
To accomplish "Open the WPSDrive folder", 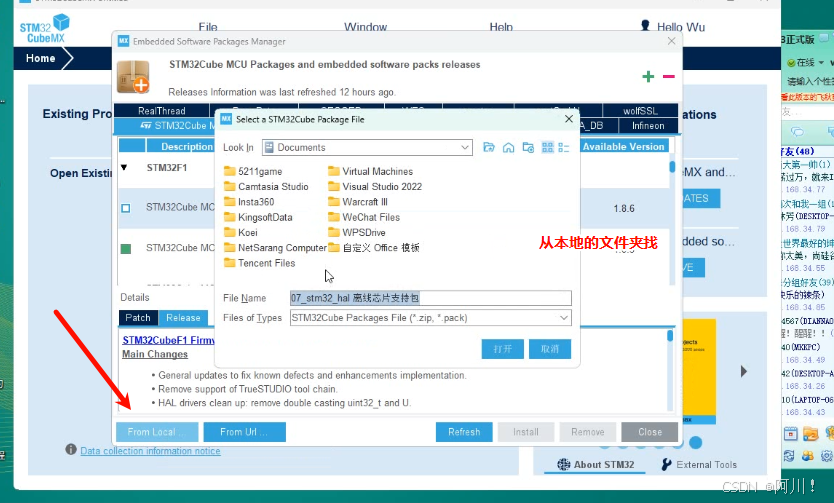I will 357,232.
